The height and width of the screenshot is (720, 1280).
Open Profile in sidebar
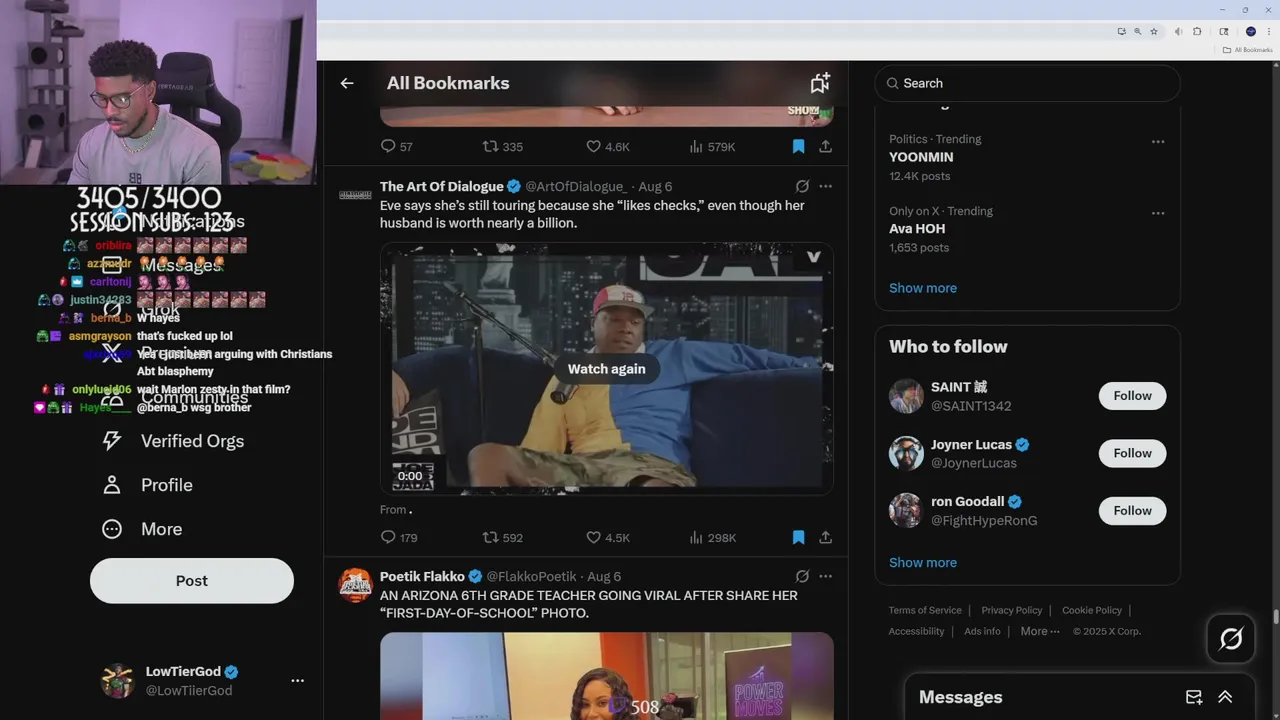148,485
